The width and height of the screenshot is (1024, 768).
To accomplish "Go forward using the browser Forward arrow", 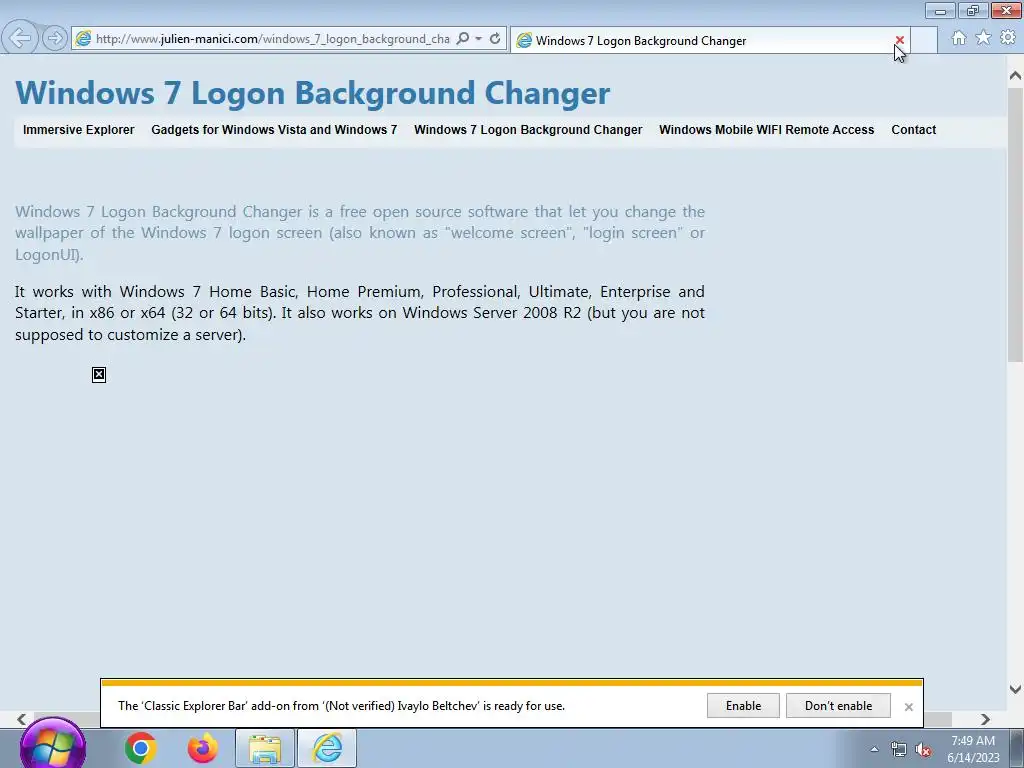I will (x=55, y=39).
